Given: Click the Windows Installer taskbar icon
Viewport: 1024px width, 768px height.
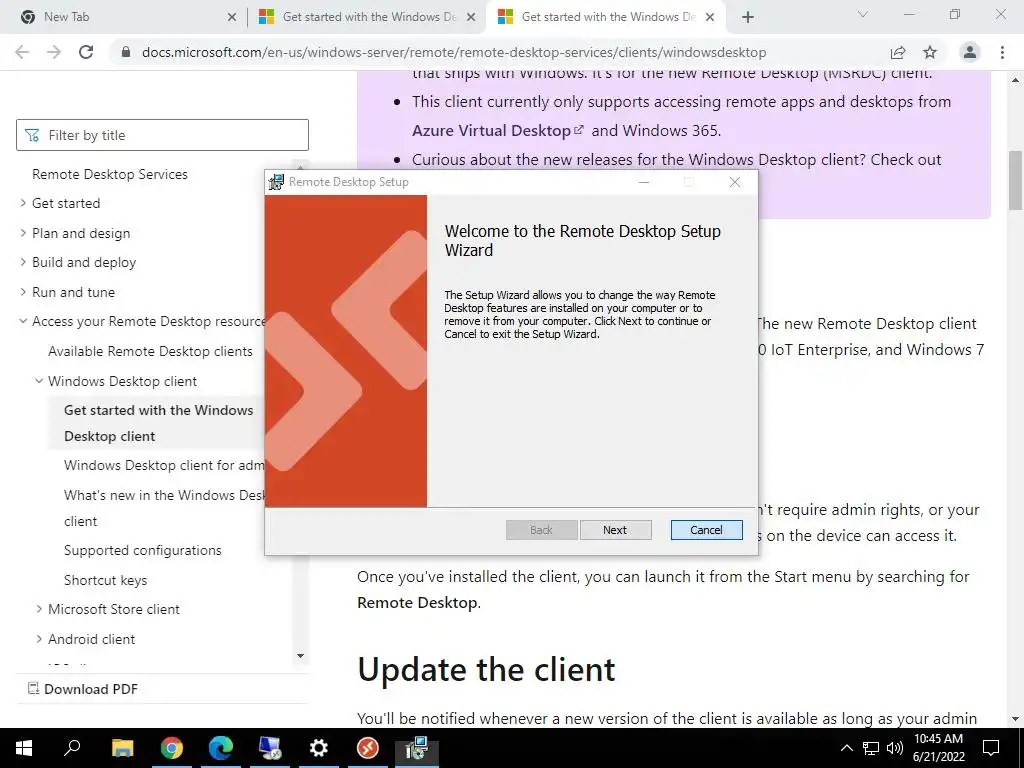Looking at the screenshot, I should [417, 748].
